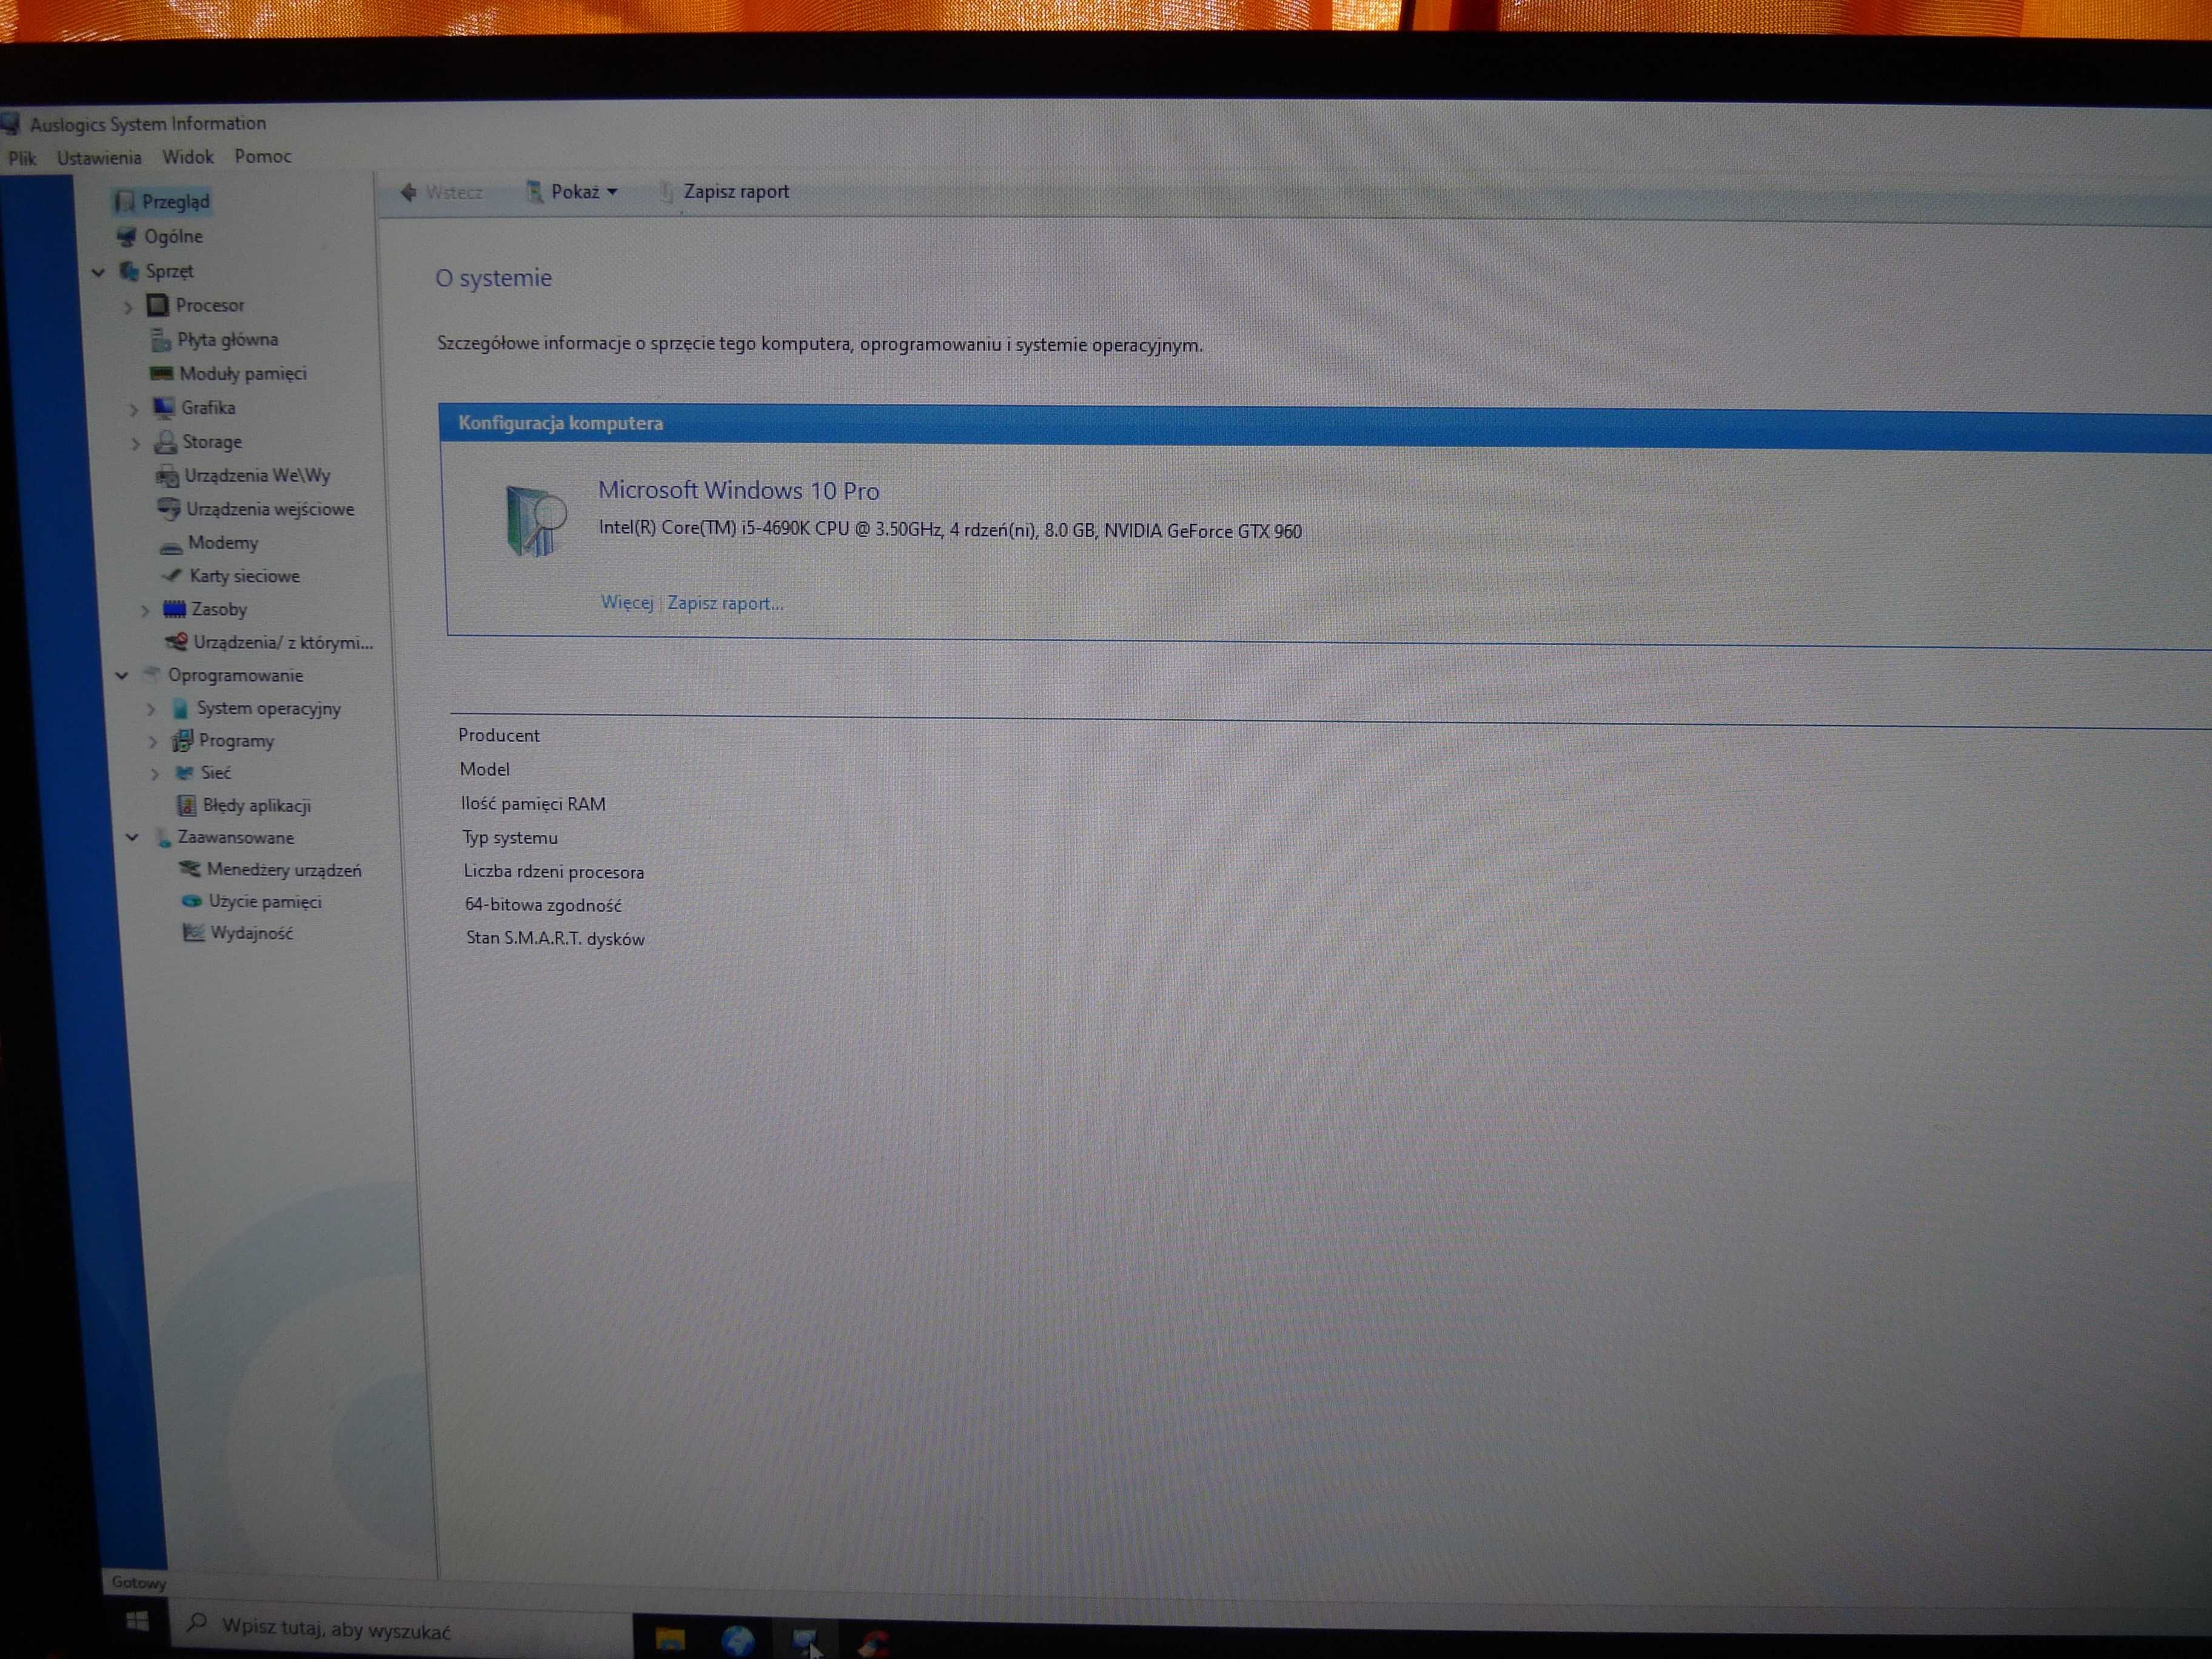
Task: Open the Użycie pamięci icon
Action: (x=191, y=902)
